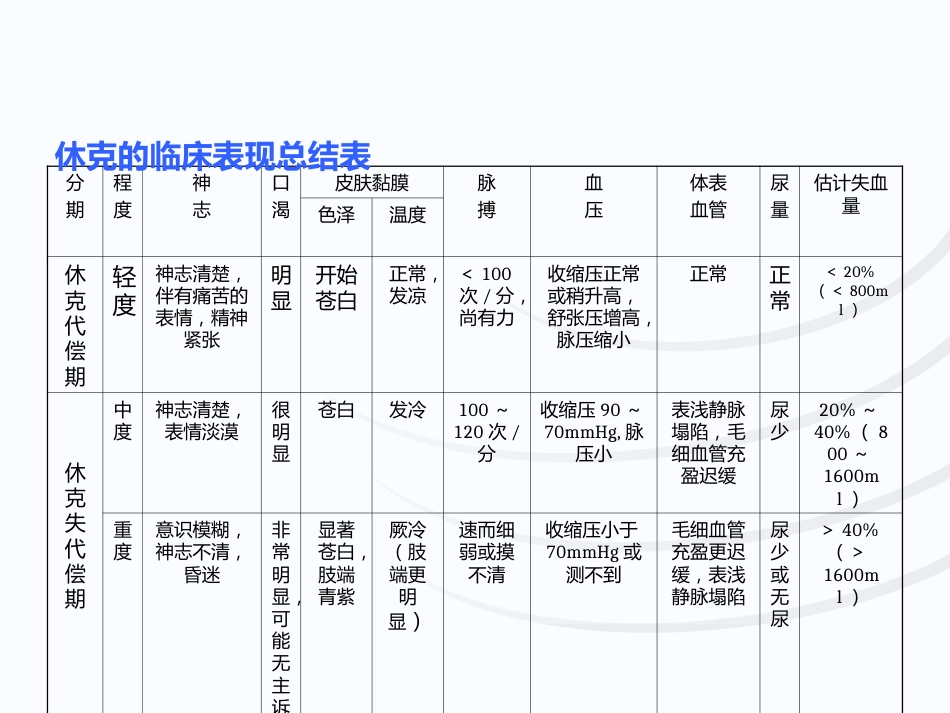The height and width of the screenshot is (713, 950).
Task: Select the title 休克的临床表现总结表
Action: pos(213,156)
